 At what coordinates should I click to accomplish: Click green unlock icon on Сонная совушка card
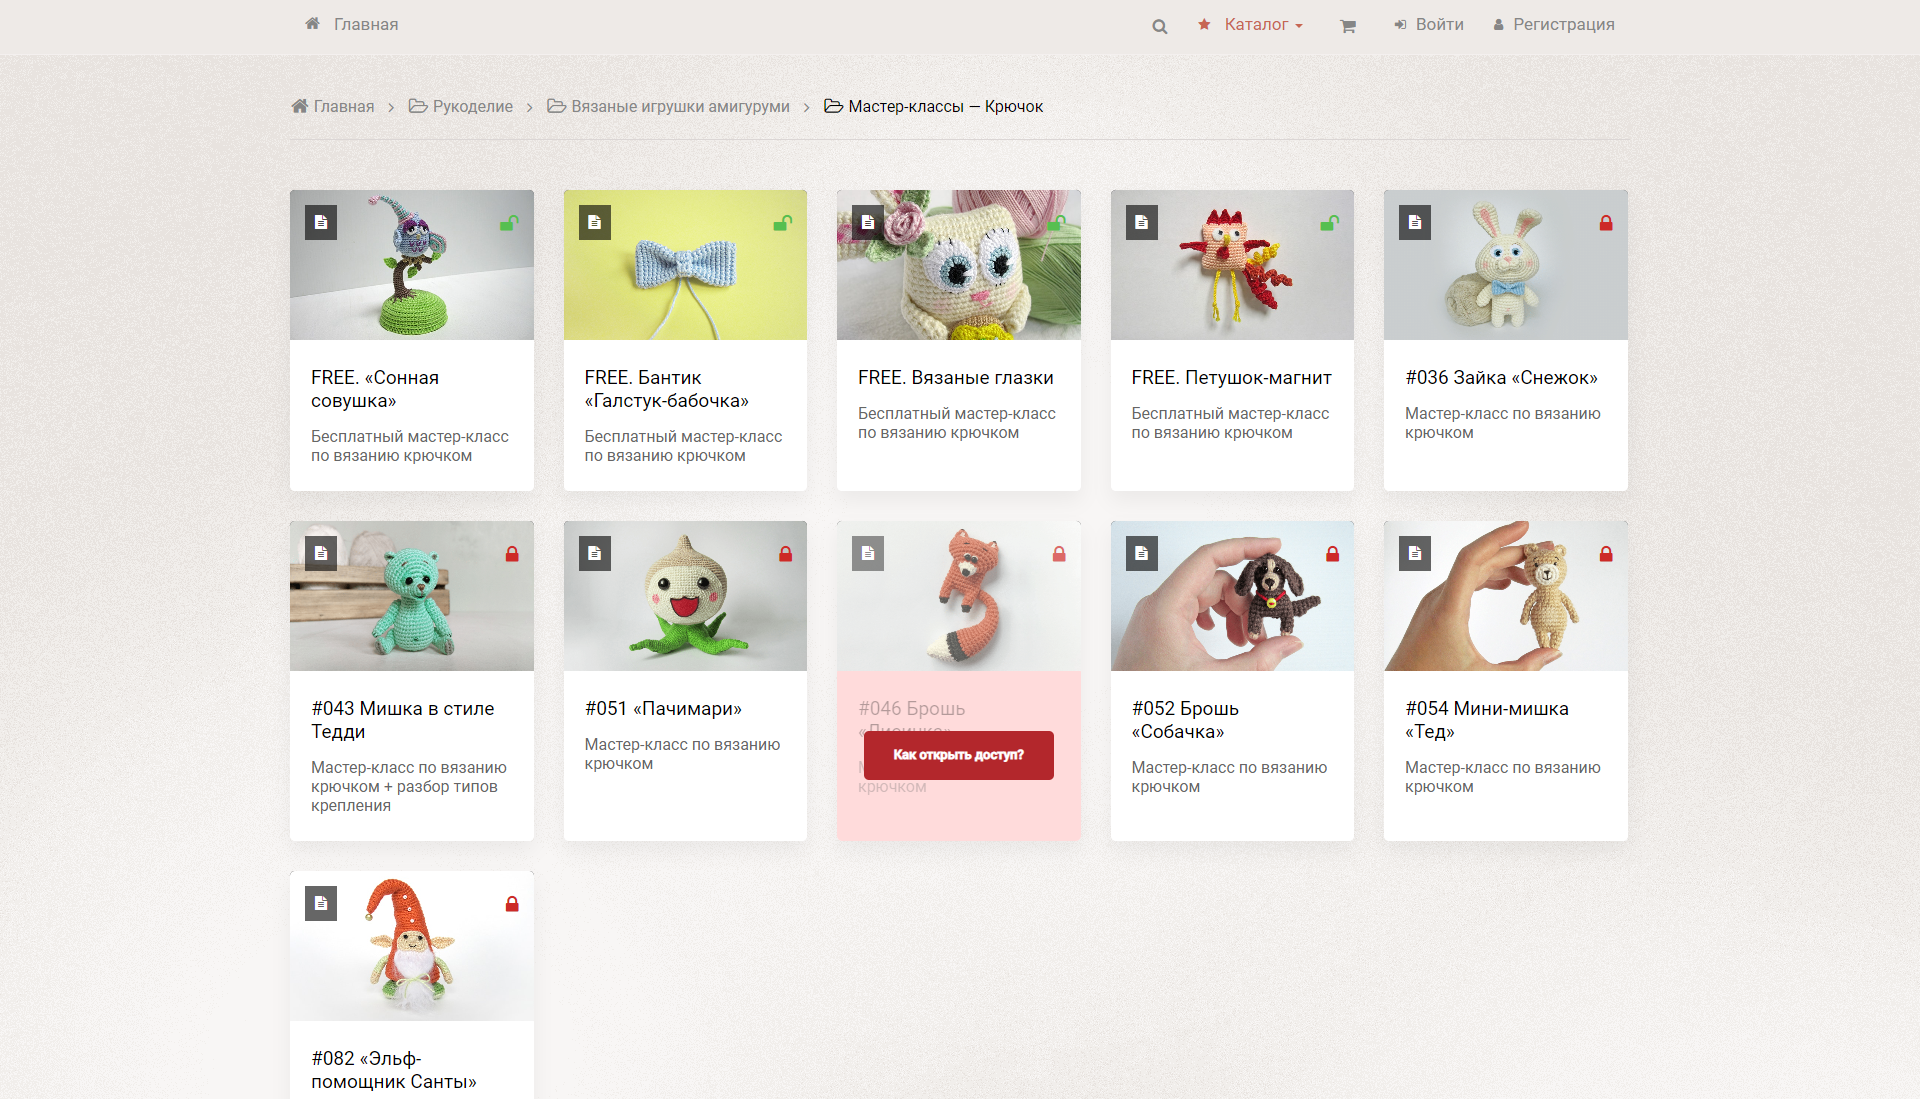tap(510, 223)
